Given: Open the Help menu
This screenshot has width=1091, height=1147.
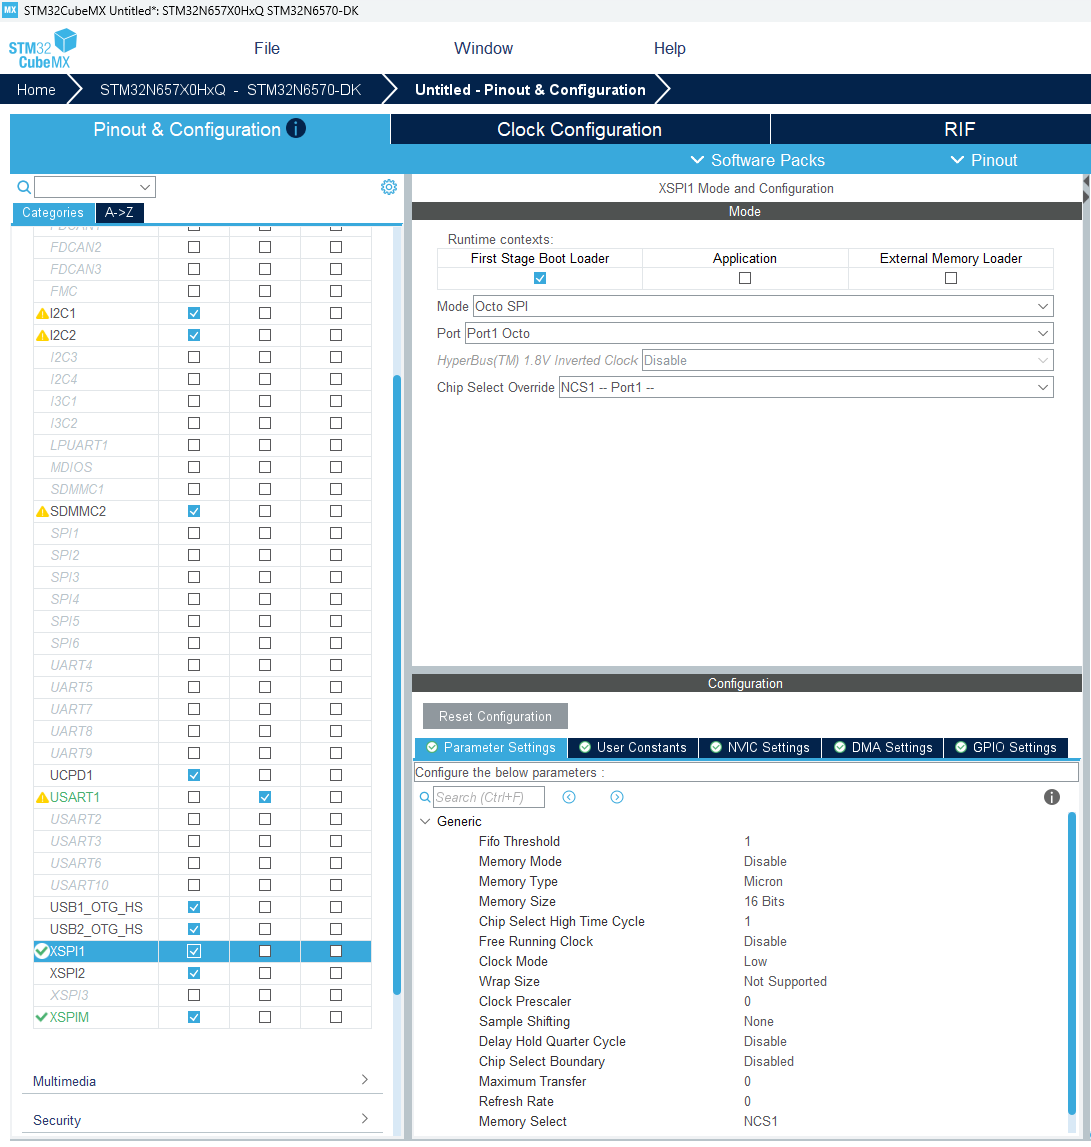Looking at the screenshot, I should coord(670,48).
